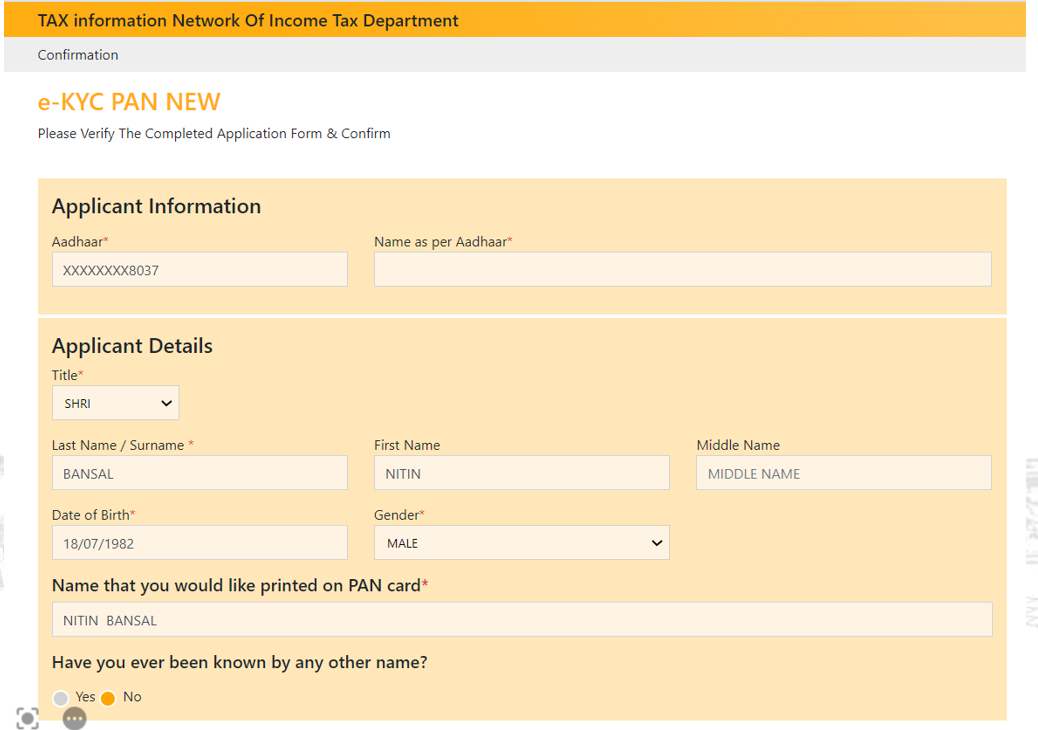This screenshot has width=1038, height=730.
Task: Click the e-KYC PAN NEW heading
Action: click(x=129, y=102)
